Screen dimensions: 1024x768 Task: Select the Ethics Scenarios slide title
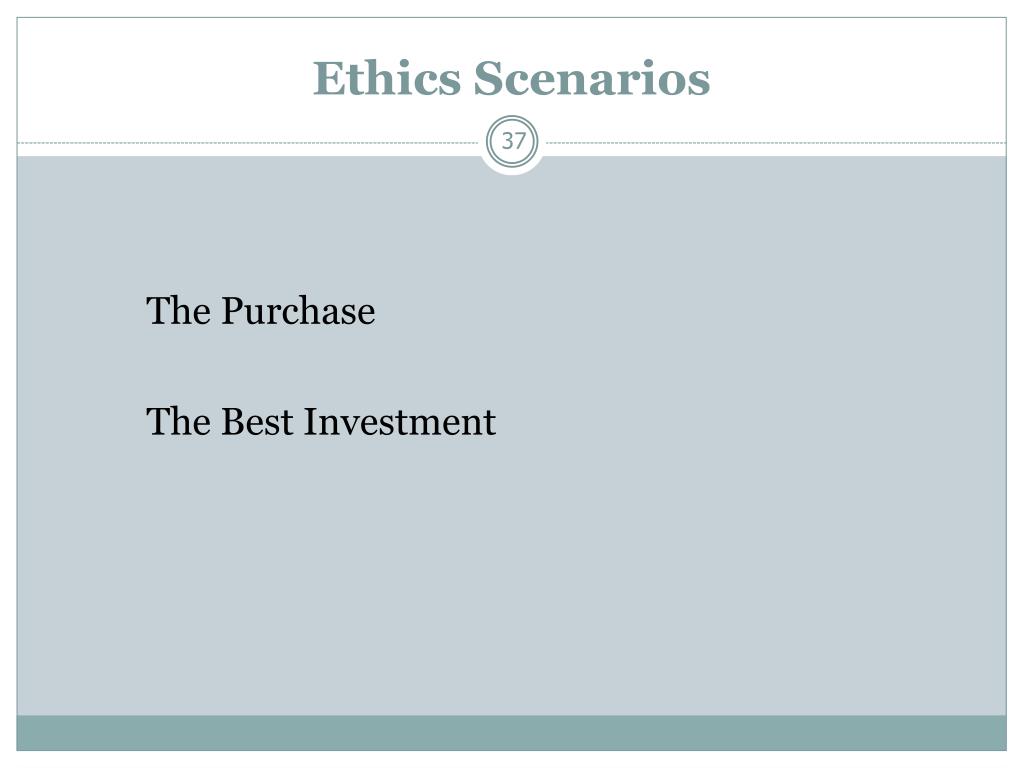point(511,78)
